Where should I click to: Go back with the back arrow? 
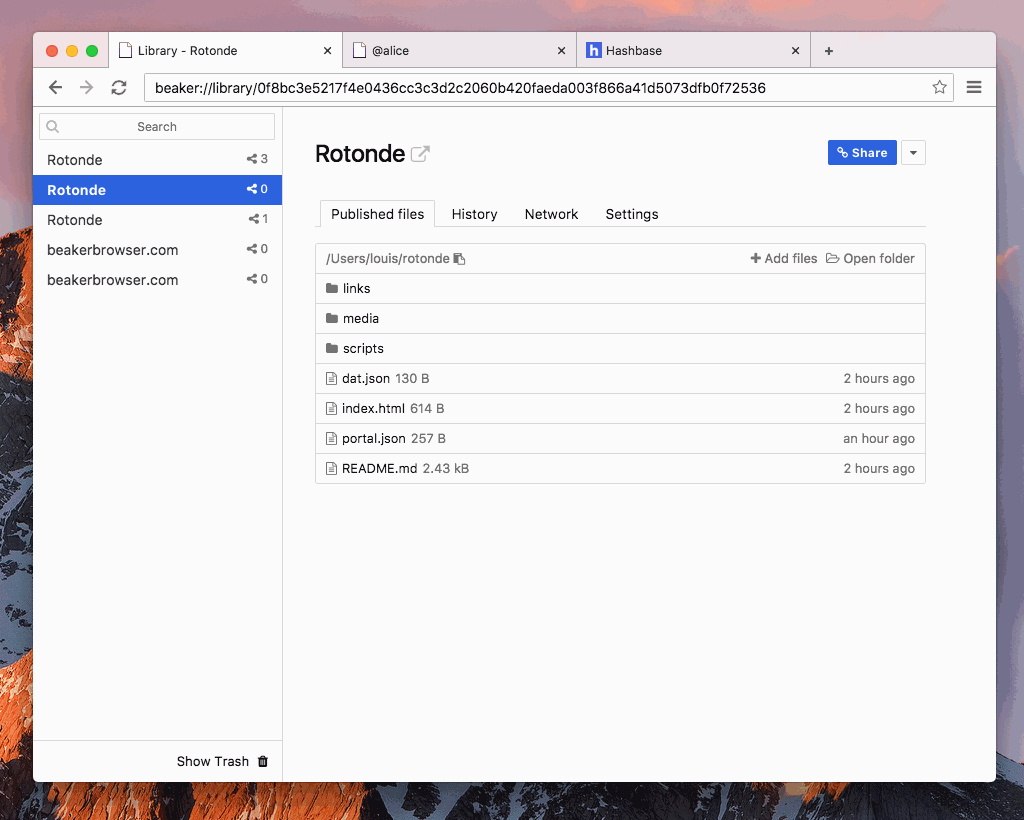(x=56, y=87)
